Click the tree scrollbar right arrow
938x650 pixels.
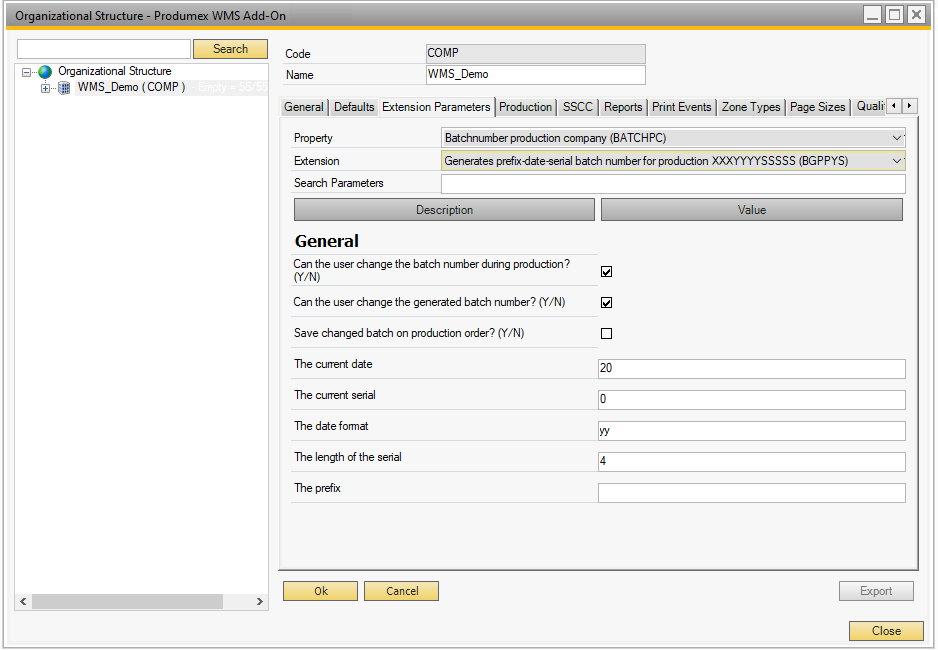(260, 602)
